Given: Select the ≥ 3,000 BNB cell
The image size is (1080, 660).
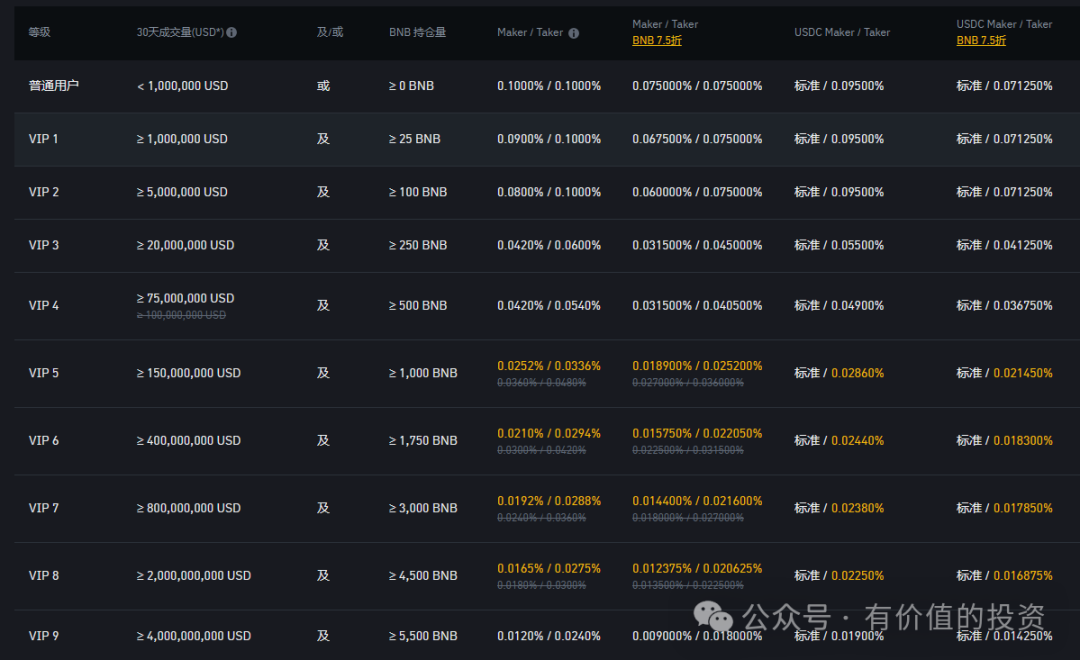Looking at the screenshot, I should pos(423,508).
